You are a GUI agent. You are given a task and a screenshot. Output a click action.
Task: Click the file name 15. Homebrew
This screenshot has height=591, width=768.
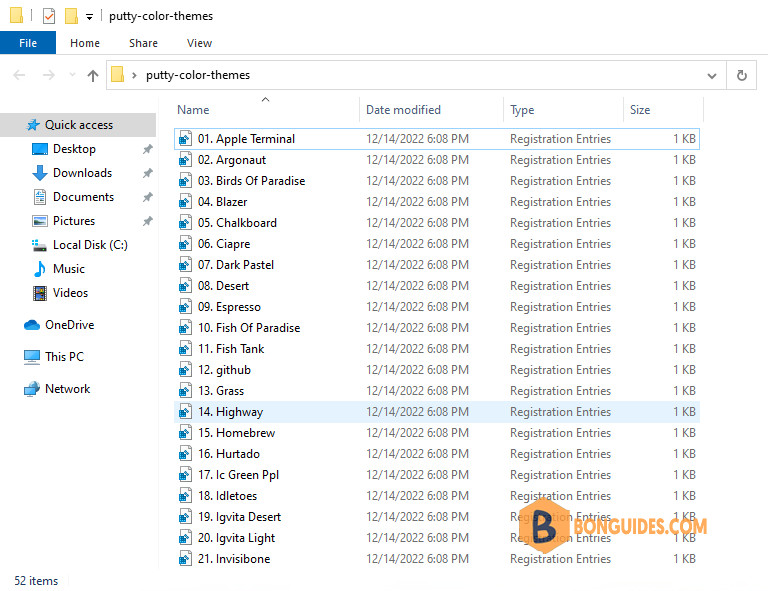(x=236, y=433)
